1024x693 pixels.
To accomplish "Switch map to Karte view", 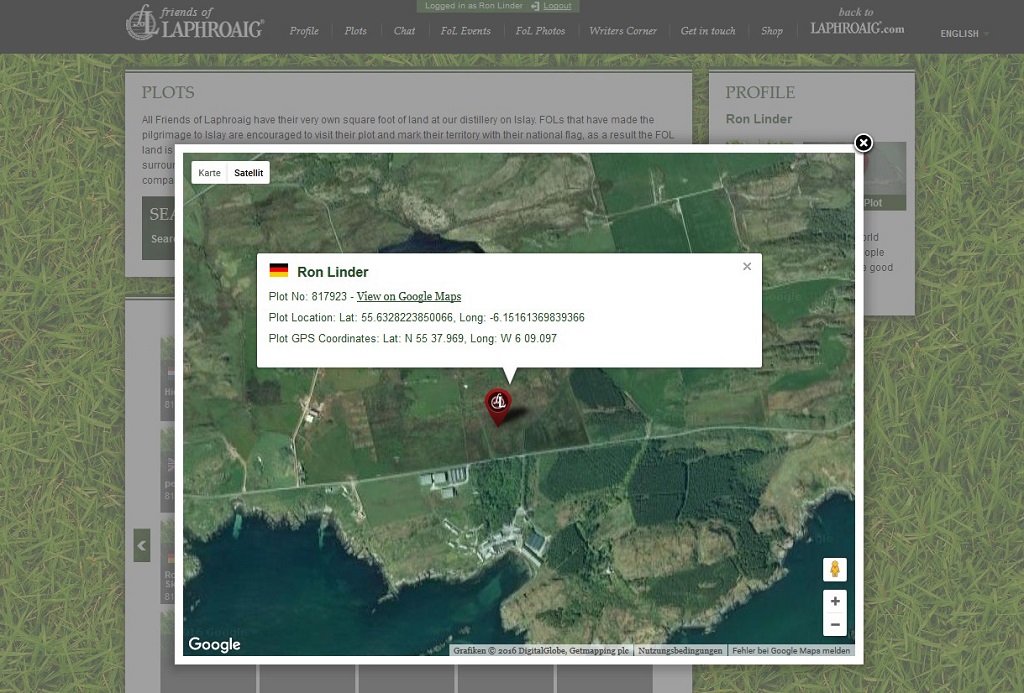I will point(209,173).
